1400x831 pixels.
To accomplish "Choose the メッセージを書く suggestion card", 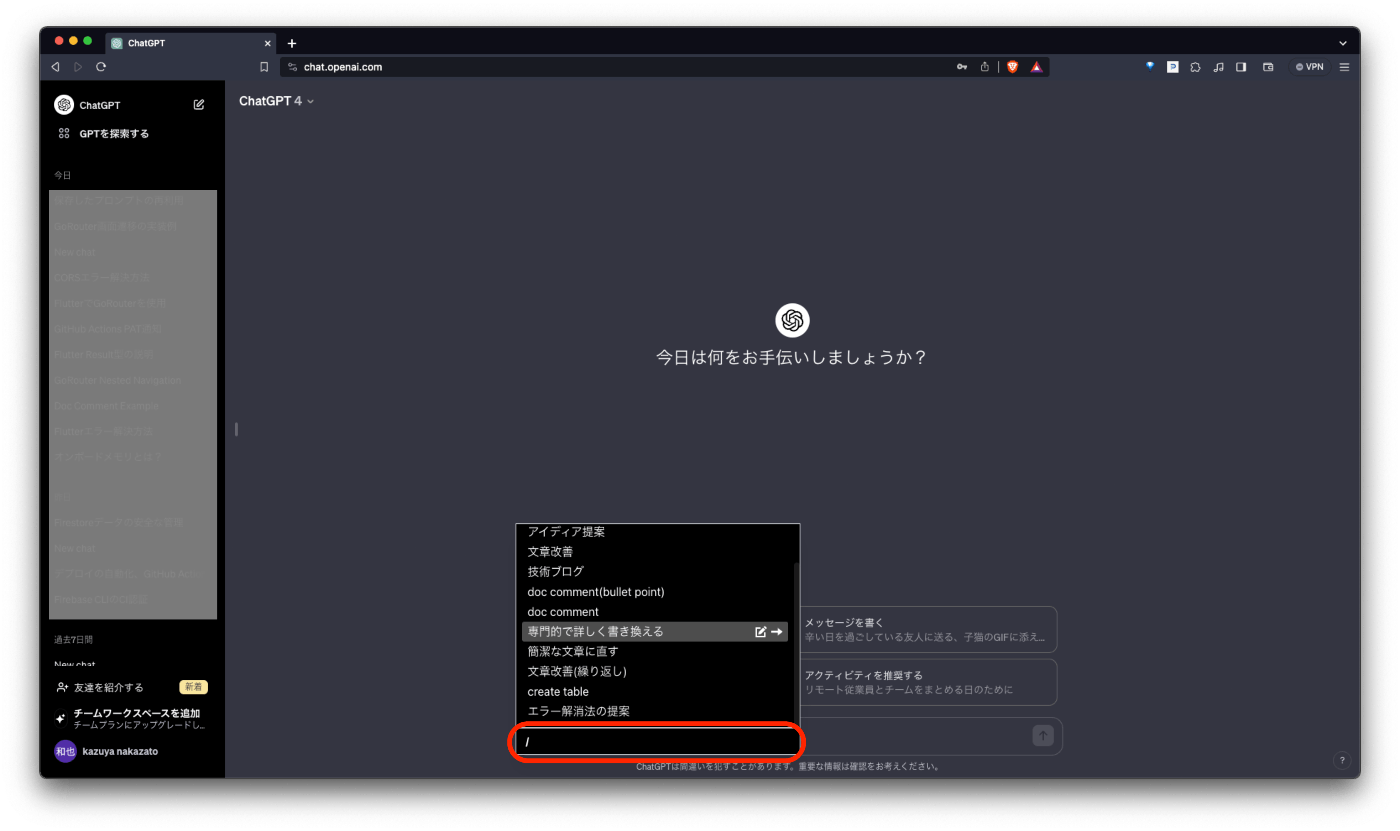I will [927, 629].
